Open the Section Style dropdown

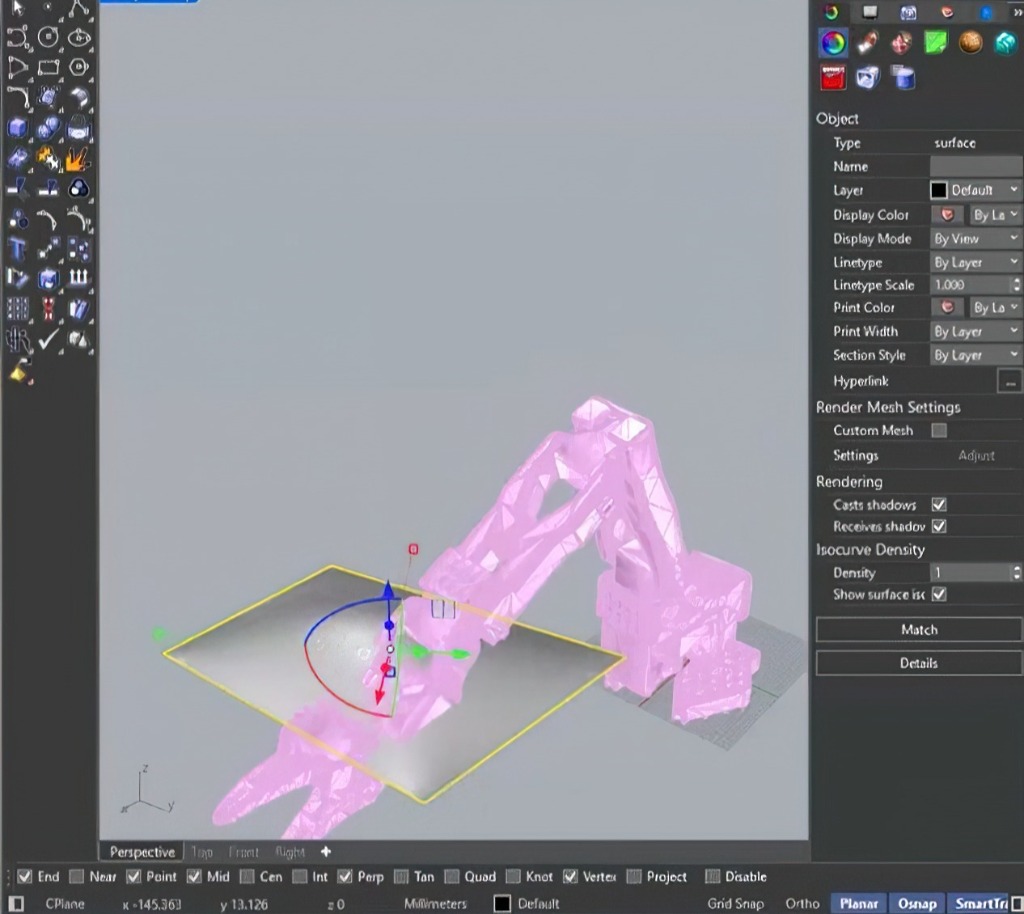pyautogui.click(x=975, y=355)
